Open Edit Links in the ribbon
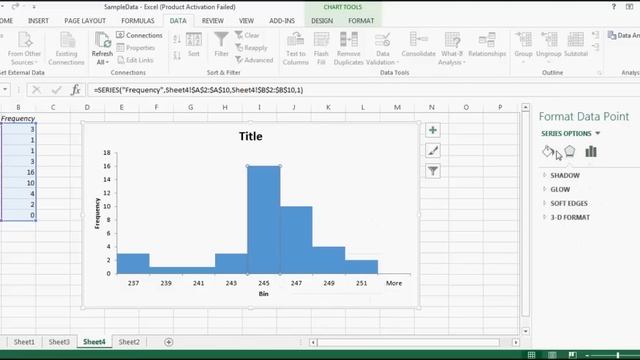The height and width of the screenshot is (360, 640). coord(135,60)
